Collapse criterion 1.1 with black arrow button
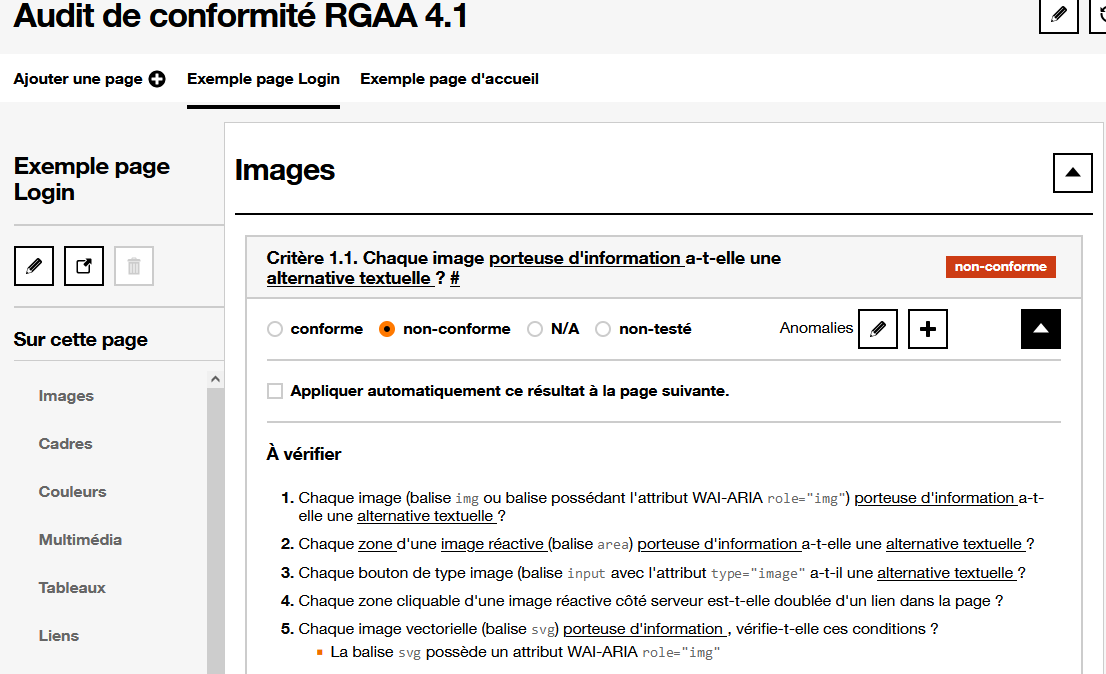This screenshot has height=674, width=1106. (x=1040, y=329)
